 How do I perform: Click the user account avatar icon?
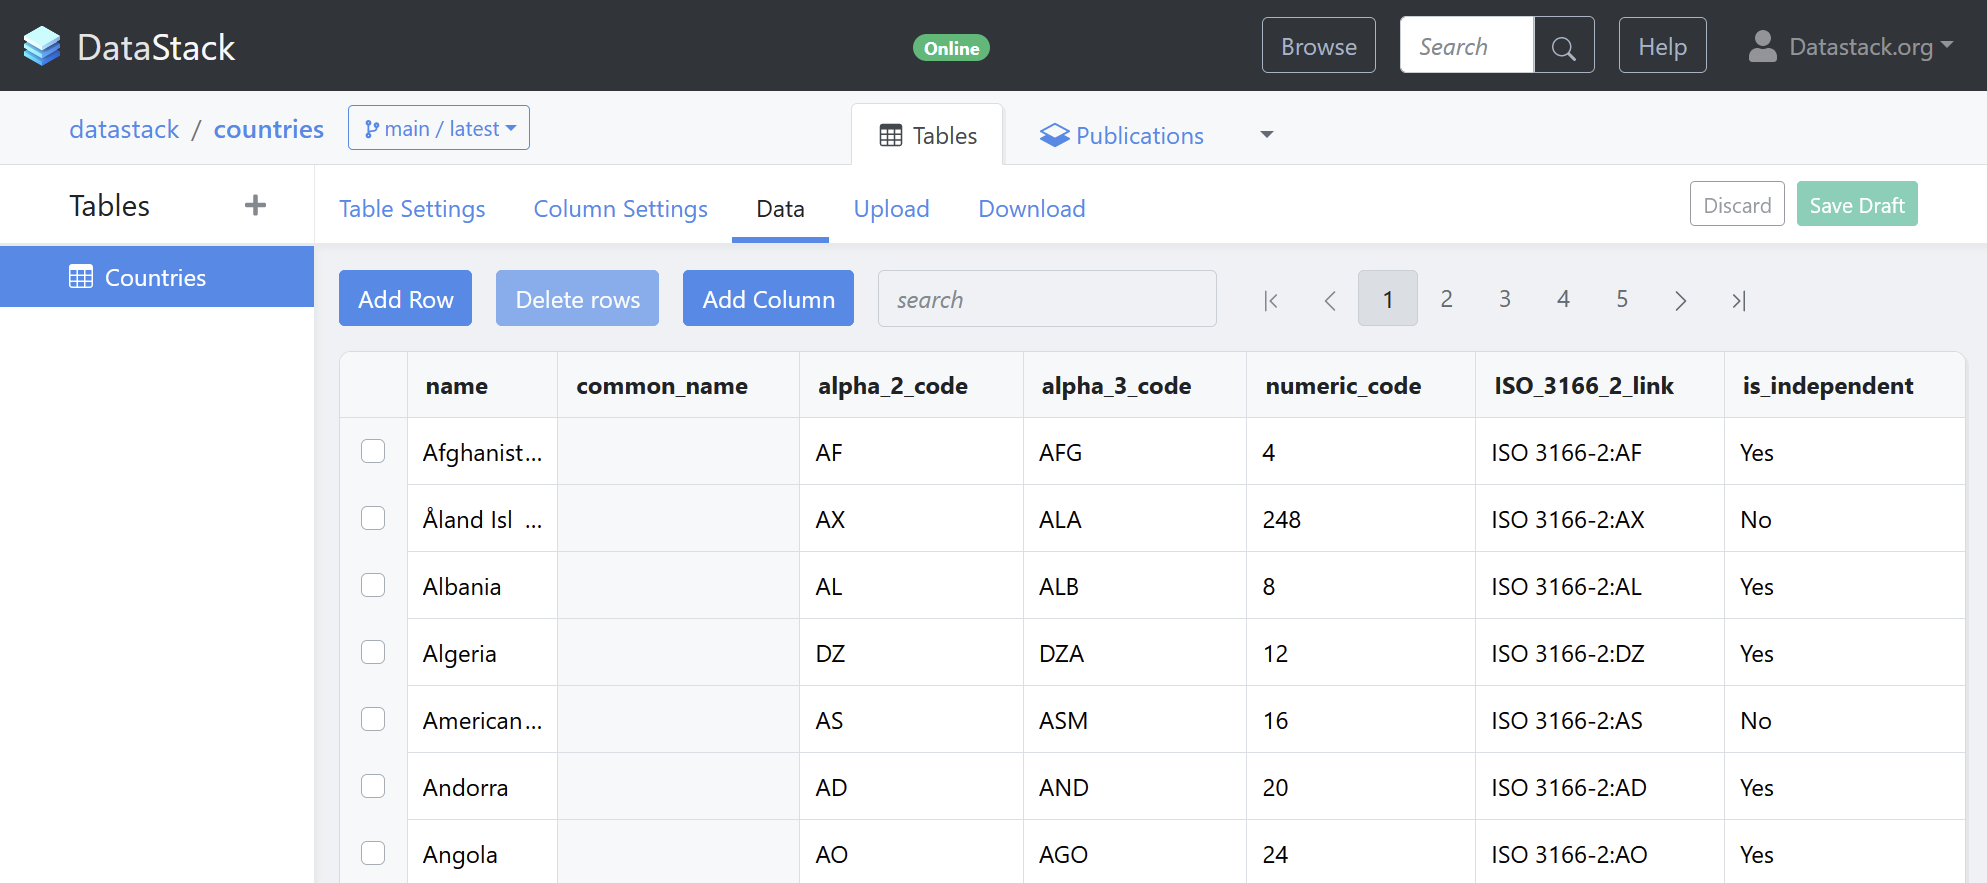1762,46
